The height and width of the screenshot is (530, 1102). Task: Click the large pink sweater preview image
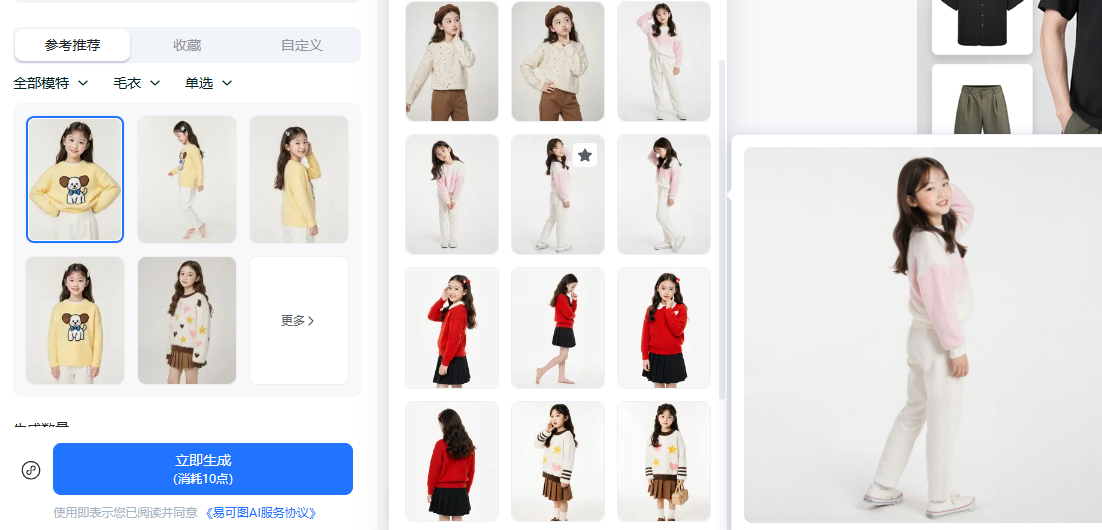coord(923,335)
